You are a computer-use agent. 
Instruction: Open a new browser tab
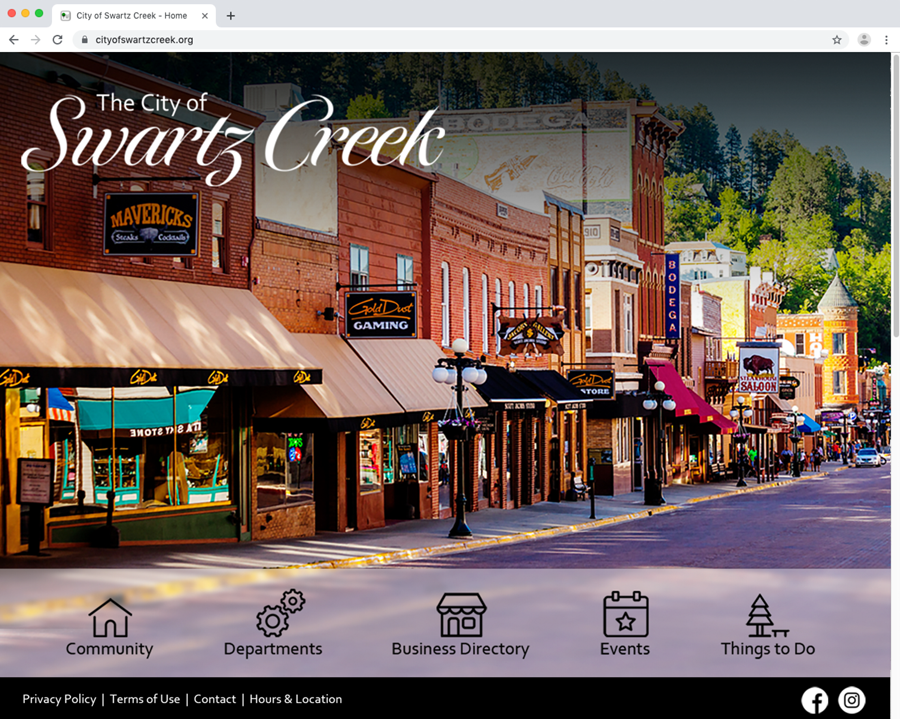coord(233,15)
